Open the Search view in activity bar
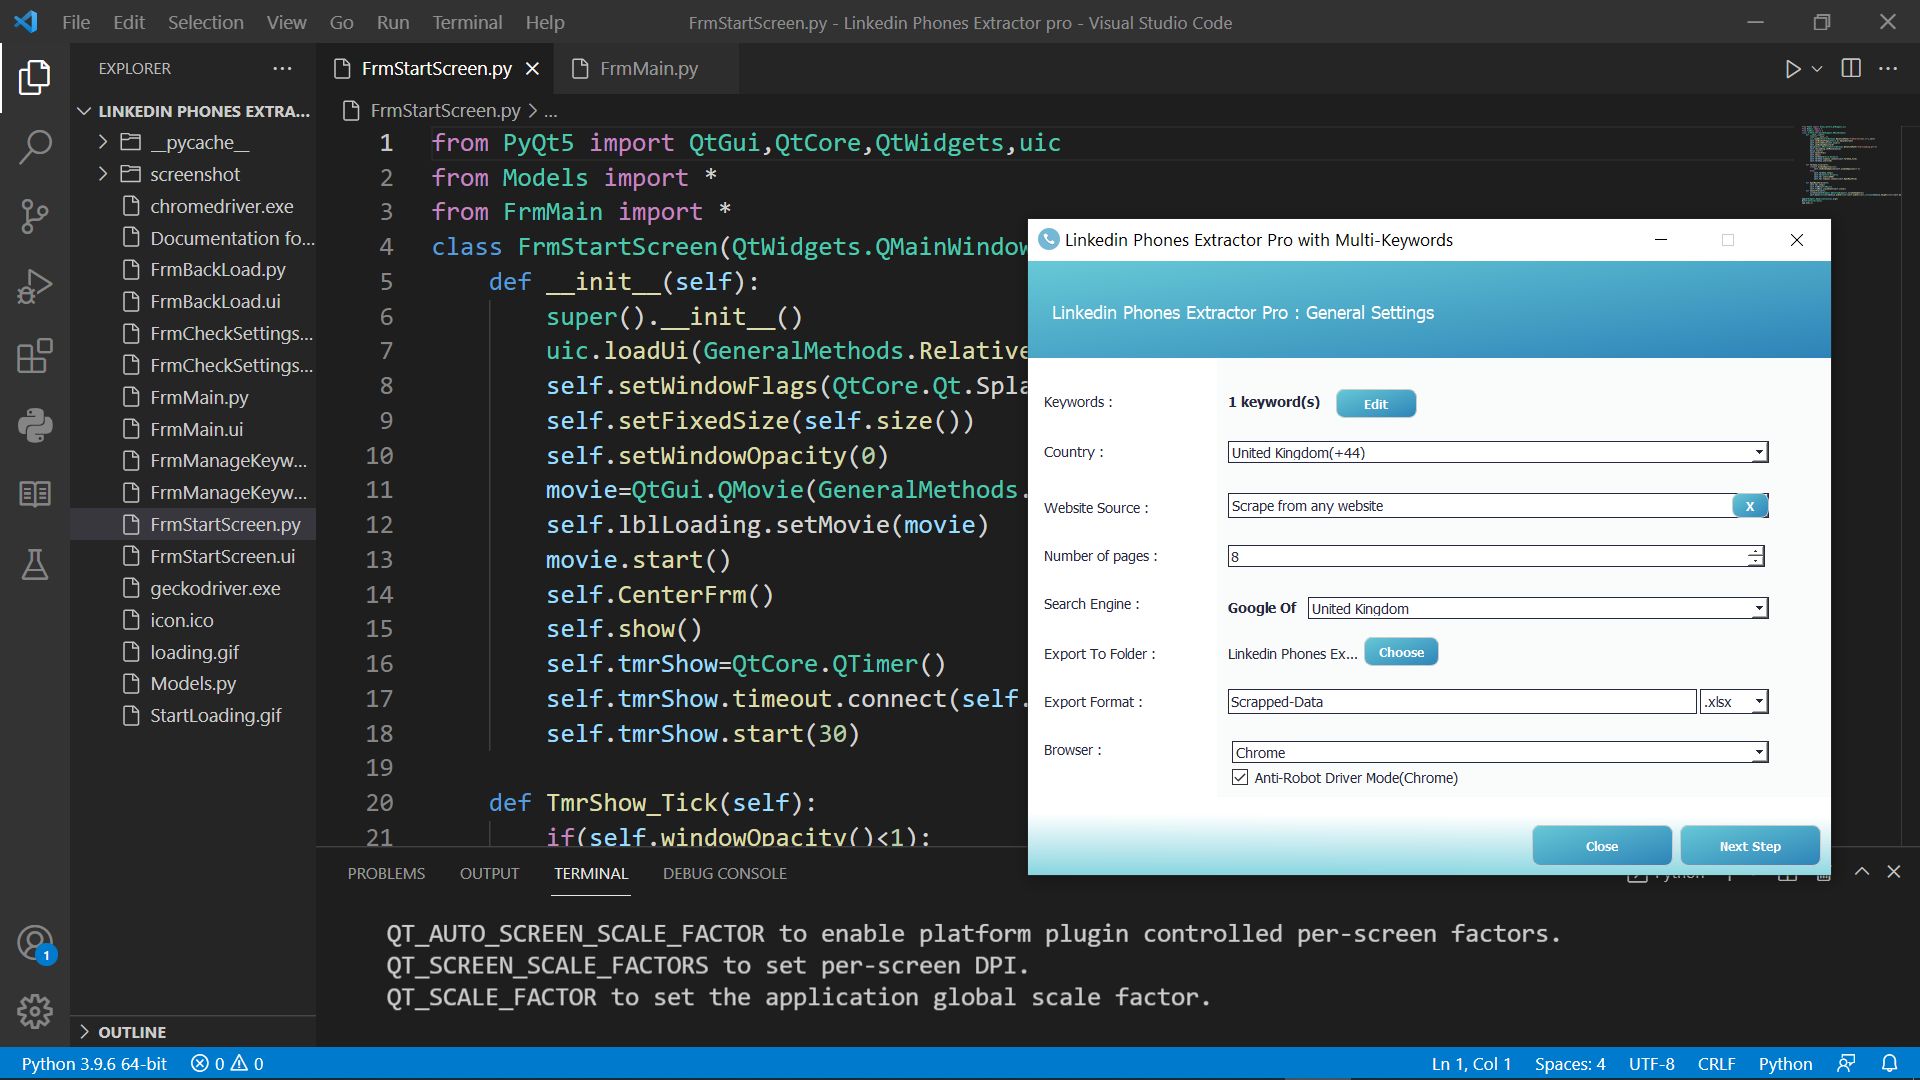The width and height of the screenshot is (1920, 1080). [35, 147]
